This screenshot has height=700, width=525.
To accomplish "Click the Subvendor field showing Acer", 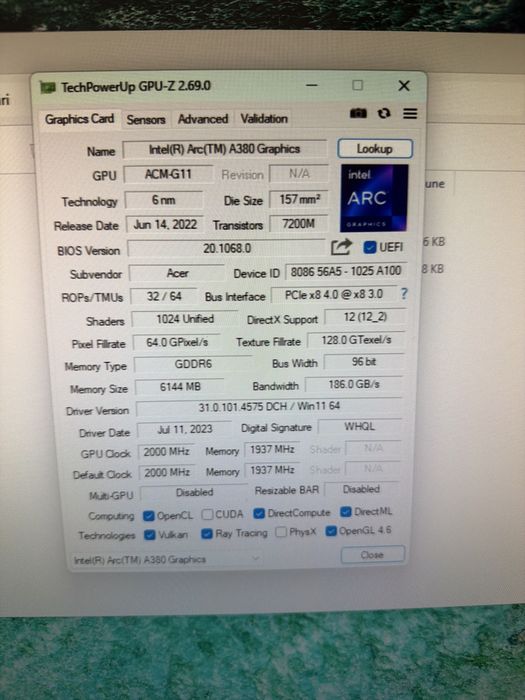I will tap(177, 273).
